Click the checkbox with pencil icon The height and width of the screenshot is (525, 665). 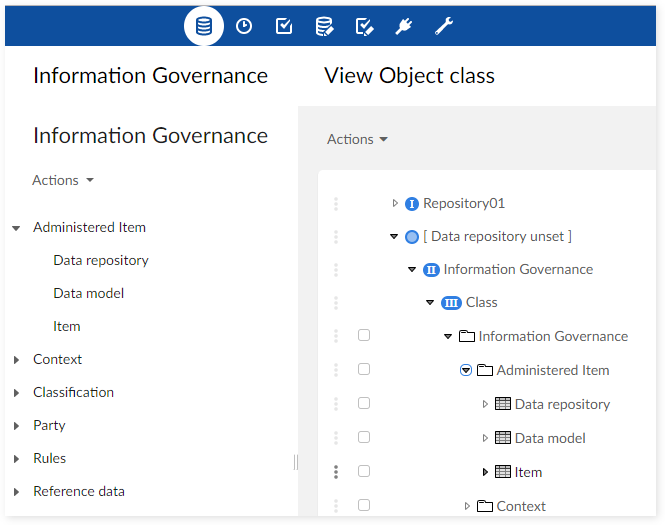coord(364,27)
